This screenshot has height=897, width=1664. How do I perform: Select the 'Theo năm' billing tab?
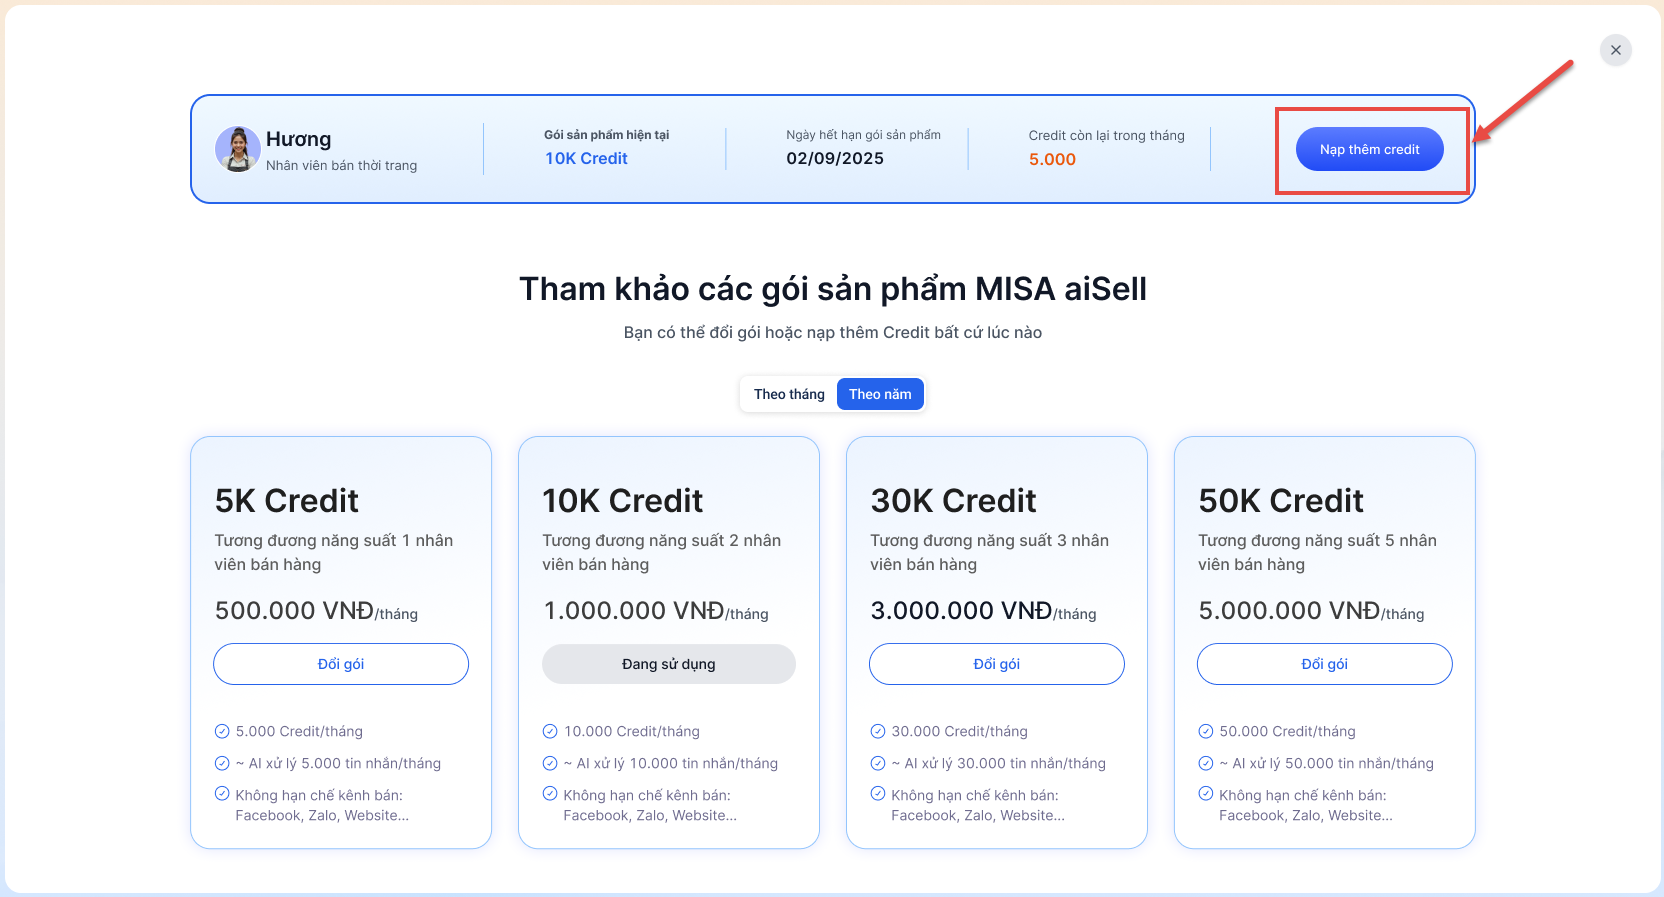880,394
